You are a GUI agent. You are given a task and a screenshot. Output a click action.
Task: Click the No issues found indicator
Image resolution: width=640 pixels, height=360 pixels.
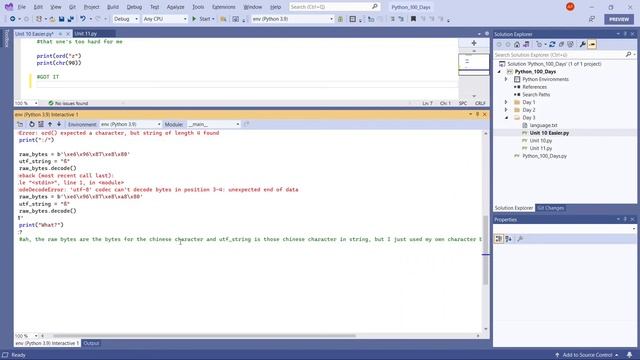pyautogui.click(x=68, y=103)
